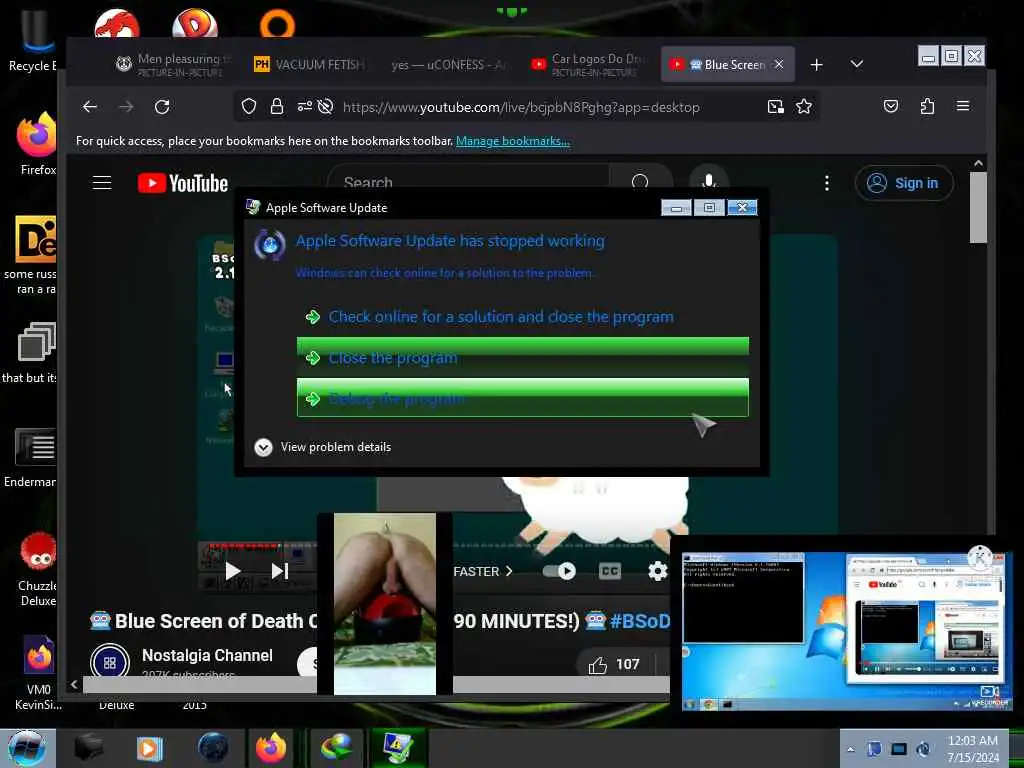Search with voice microphone on YouTube
The width and height of the screenshot is (1024, 768).
pyautogui.click(x=709, y=181)
